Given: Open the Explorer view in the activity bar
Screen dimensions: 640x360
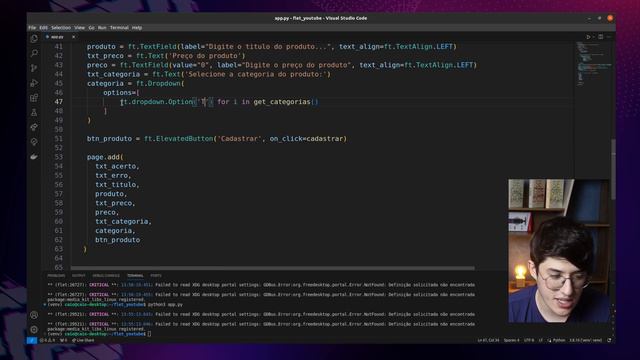Looking at the screenshot, I should pos(34,39).
